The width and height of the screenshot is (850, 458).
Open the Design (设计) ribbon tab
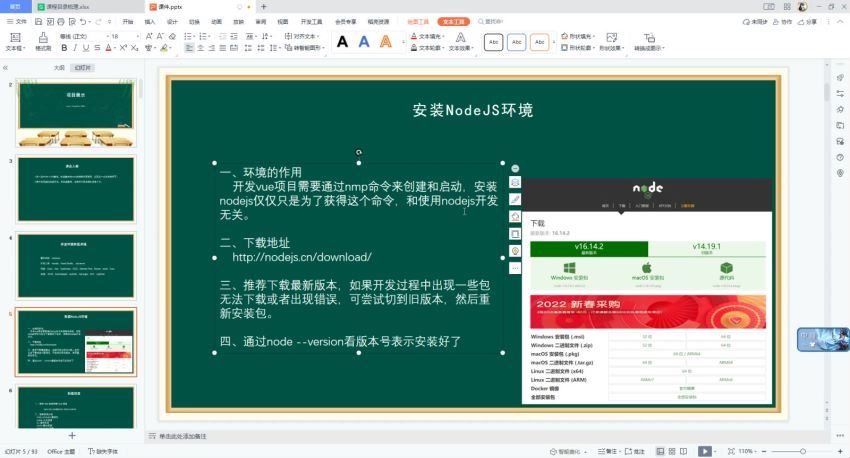[x=172, y=22]
